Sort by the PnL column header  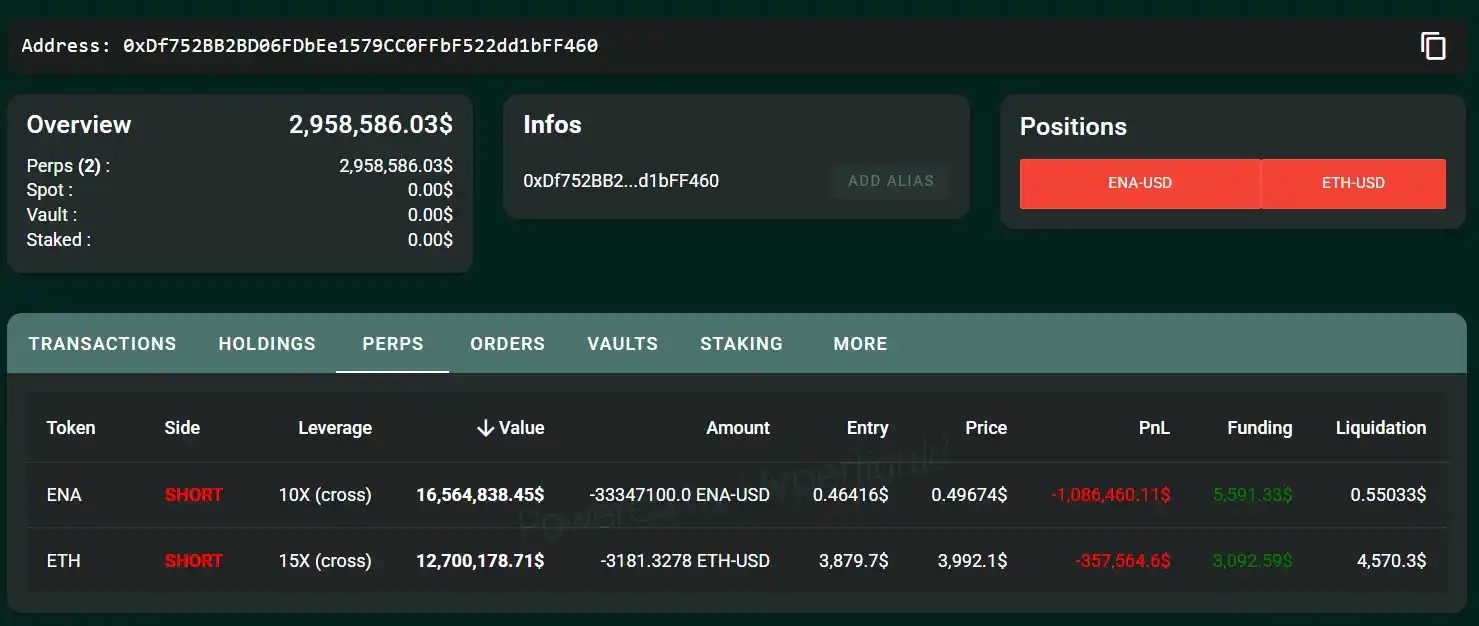tap(1153, 428)
